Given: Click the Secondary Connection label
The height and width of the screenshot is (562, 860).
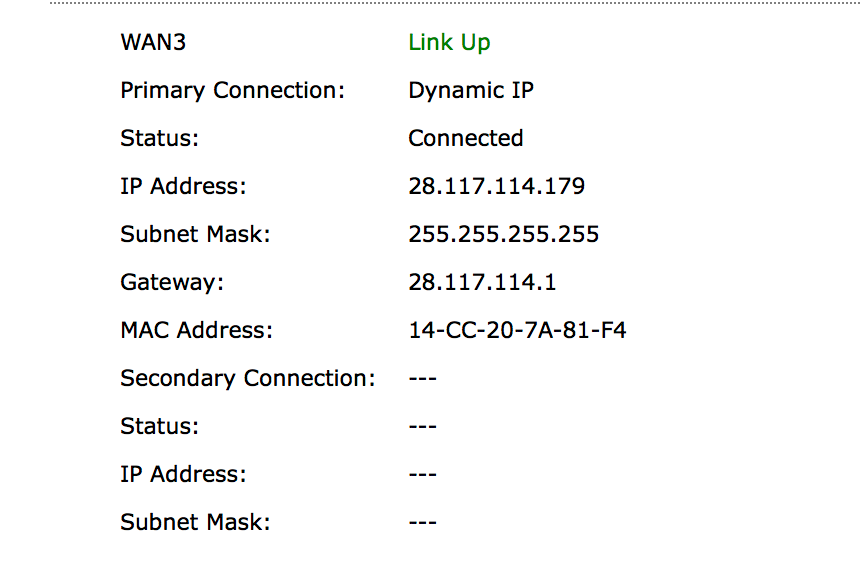Looking at the screenshot, I should [247, 379].
